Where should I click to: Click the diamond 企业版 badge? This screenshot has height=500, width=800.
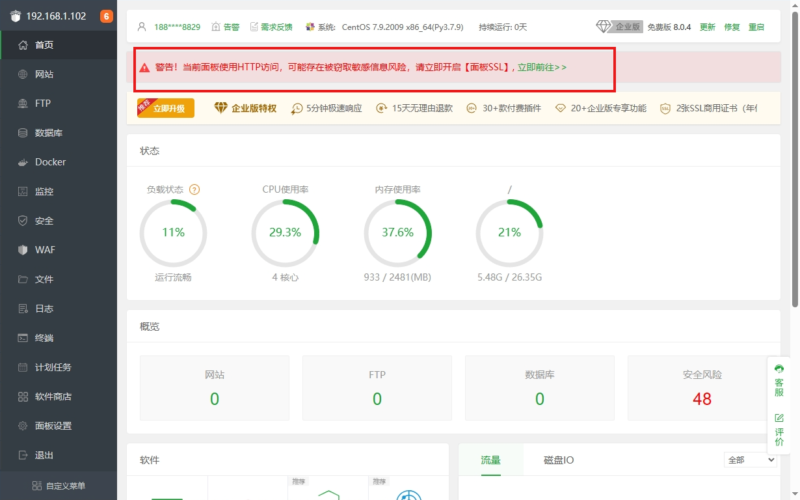619,27
